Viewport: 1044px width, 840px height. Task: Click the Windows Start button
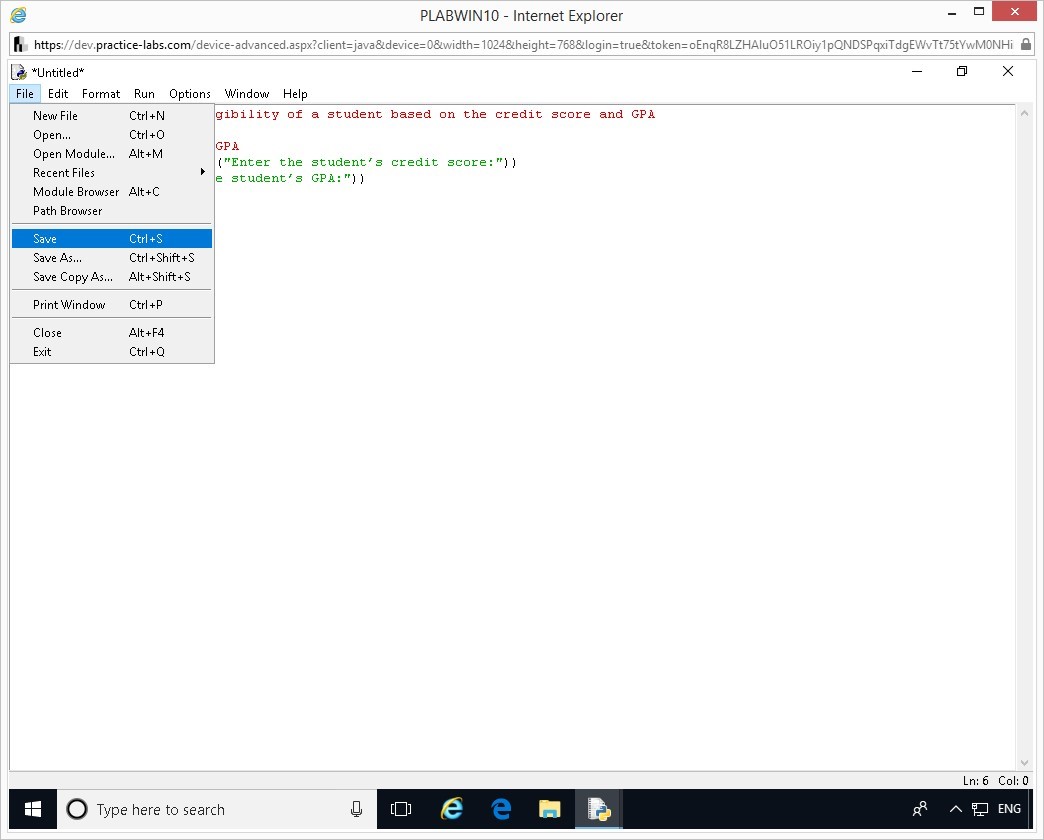(33, 809)
